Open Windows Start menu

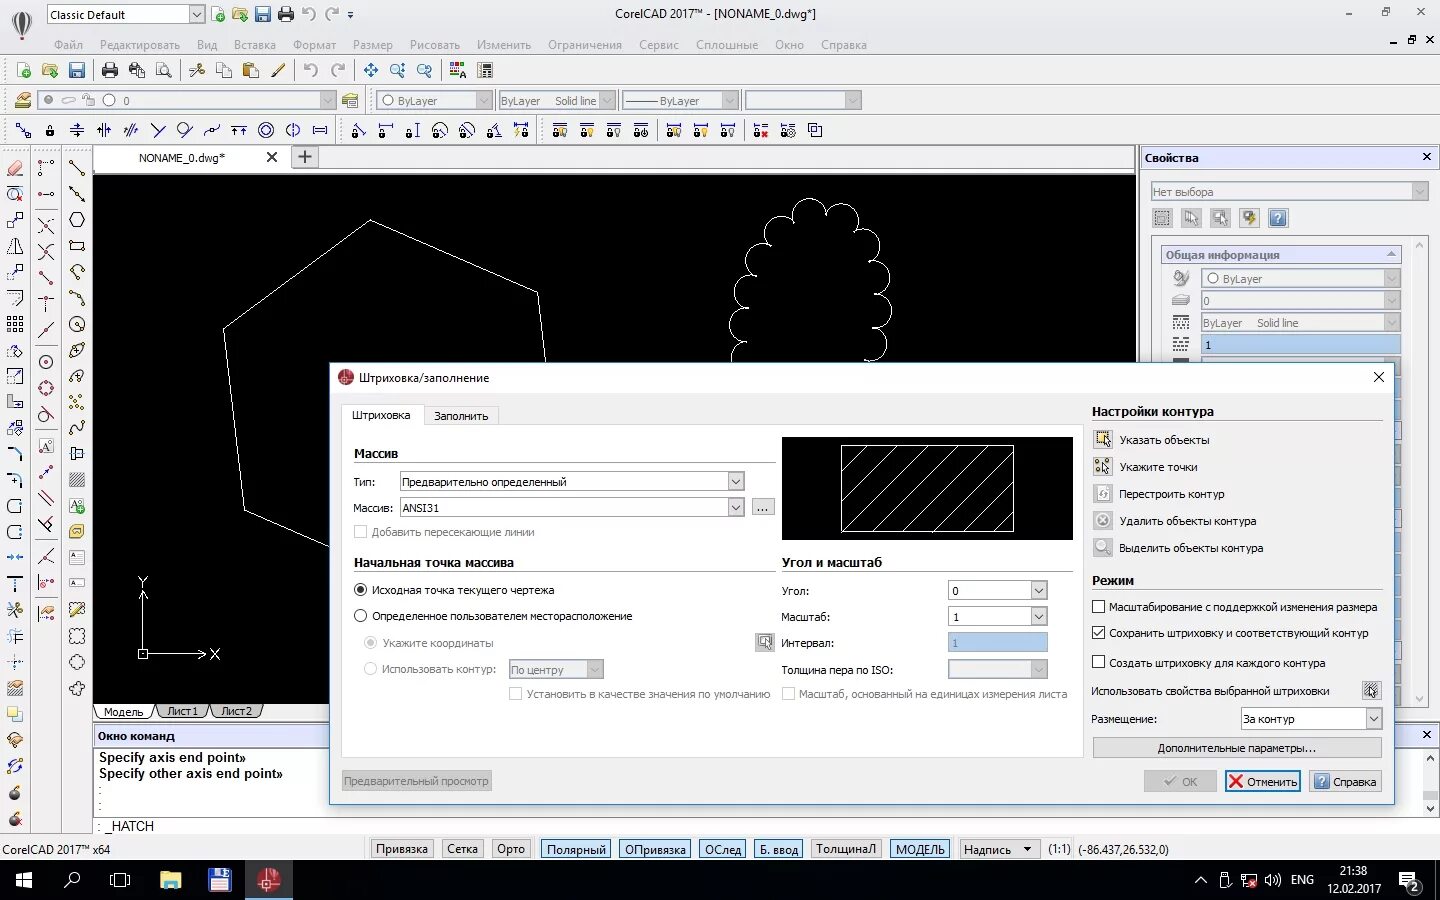pyautogui.click(x=24, y=880)
